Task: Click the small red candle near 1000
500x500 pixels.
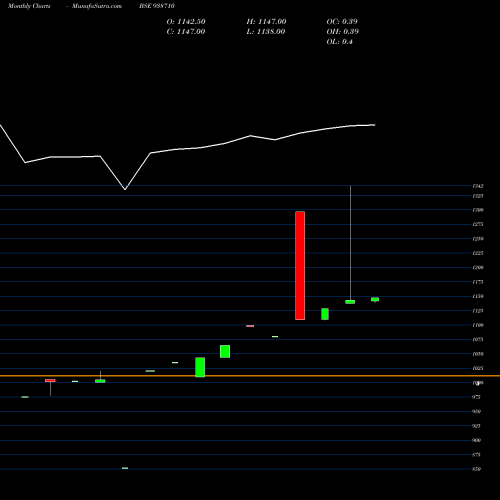Action: [x=50, y=381]
